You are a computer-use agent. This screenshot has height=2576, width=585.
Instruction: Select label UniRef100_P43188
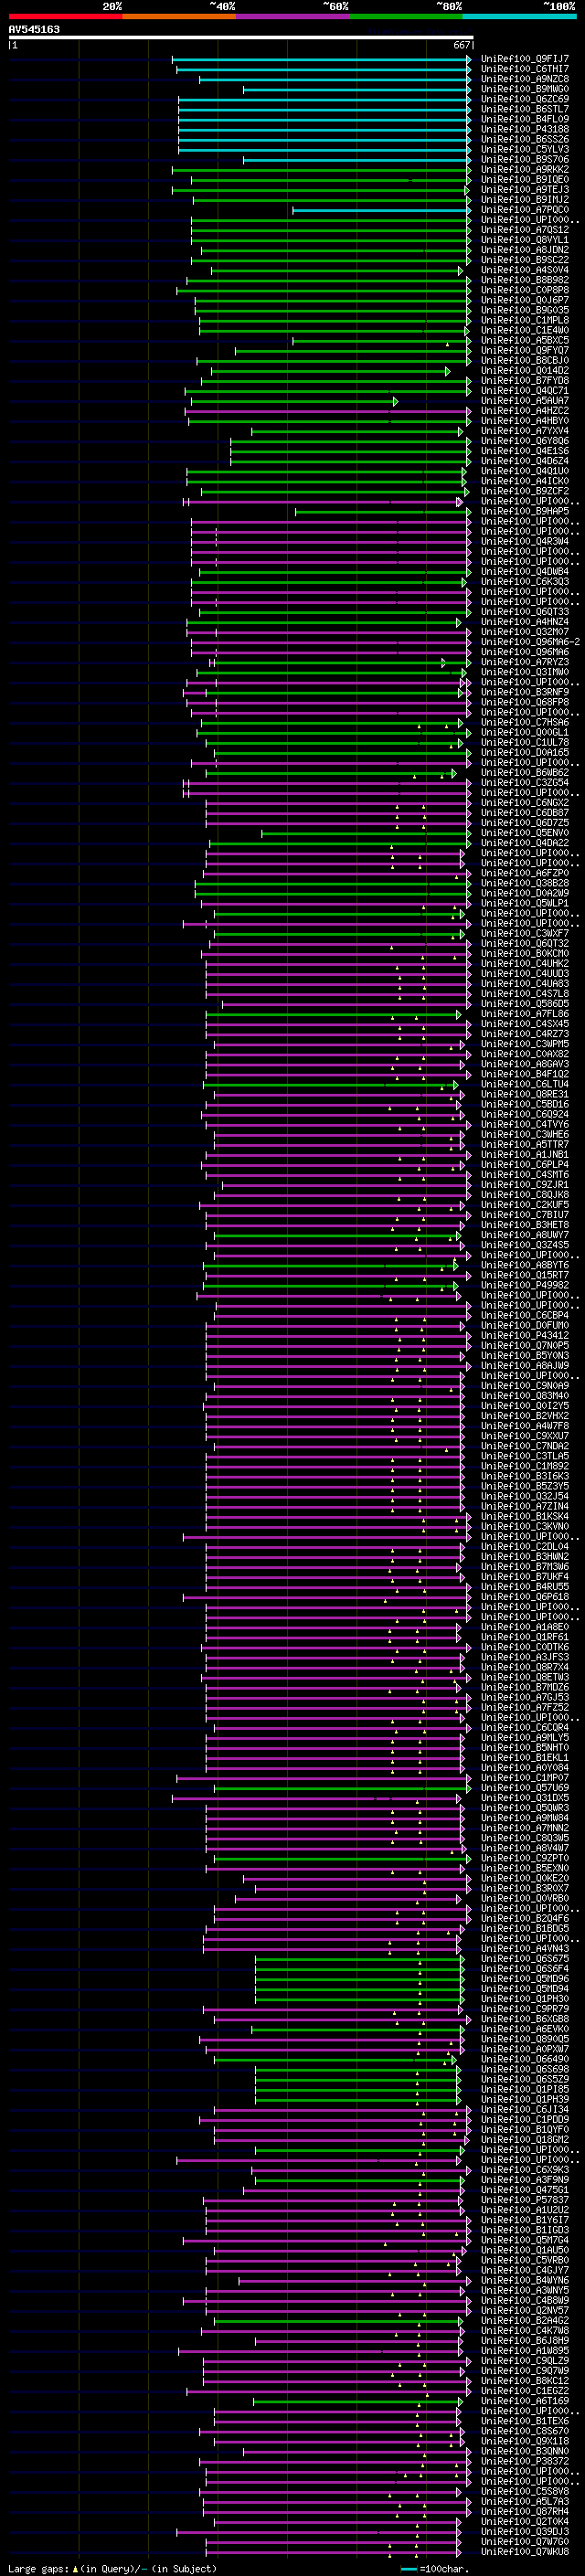tap(525, 129)
